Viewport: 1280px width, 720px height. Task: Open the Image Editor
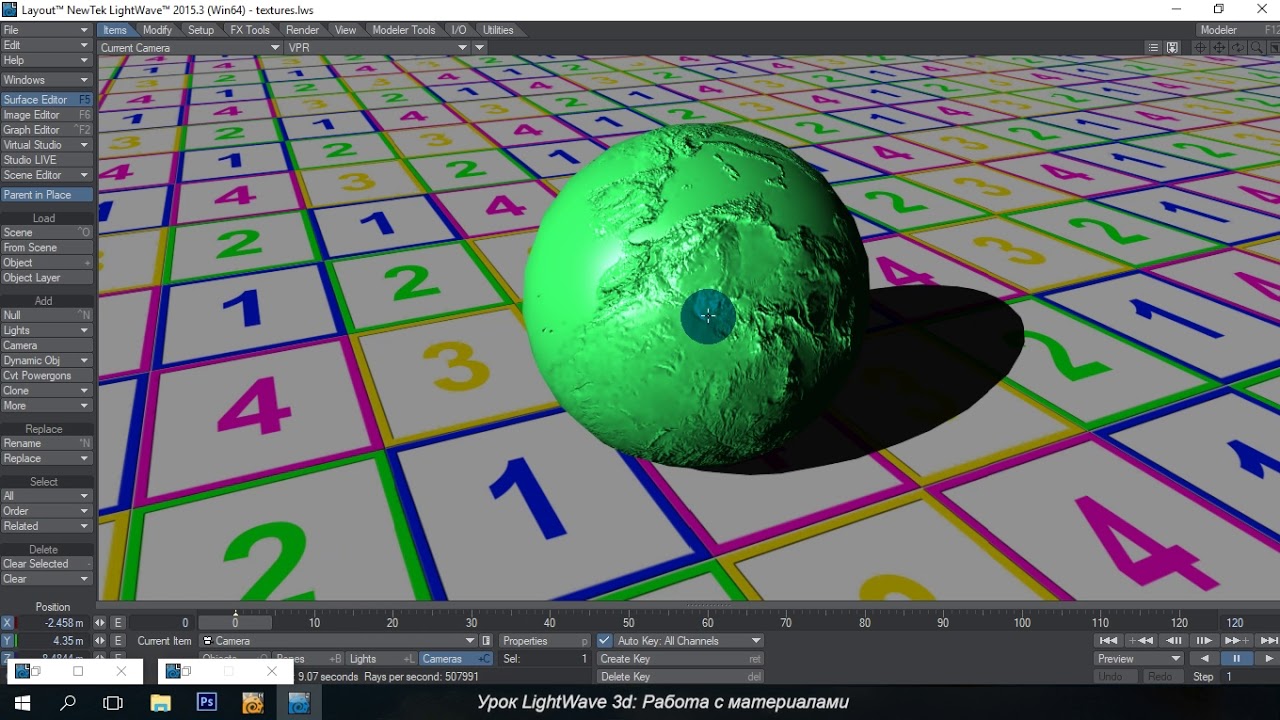[47, 115]
